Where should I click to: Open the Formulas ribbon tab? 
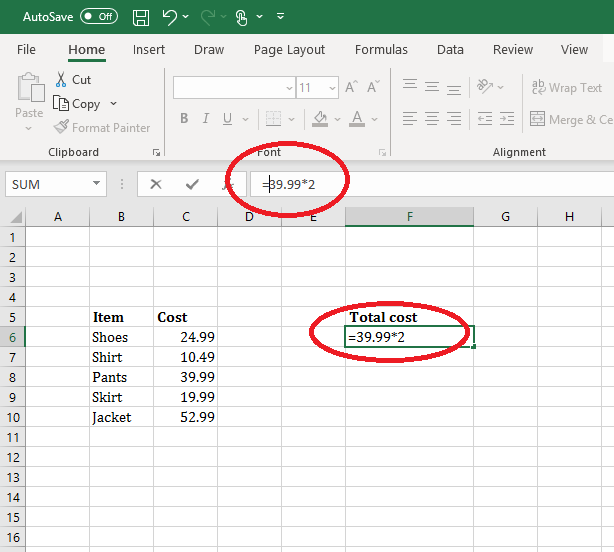coord(381,50)
